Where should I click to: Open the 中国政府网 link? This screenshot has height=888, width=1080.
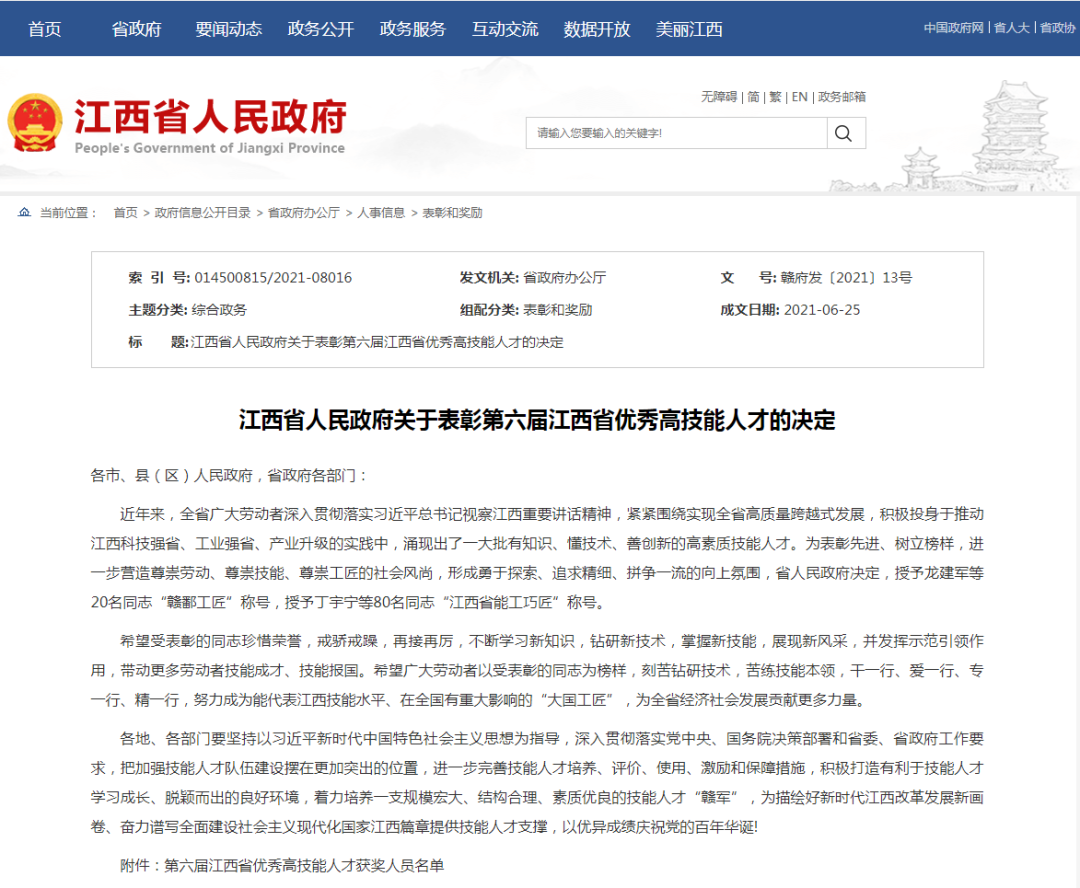[953, 28]
